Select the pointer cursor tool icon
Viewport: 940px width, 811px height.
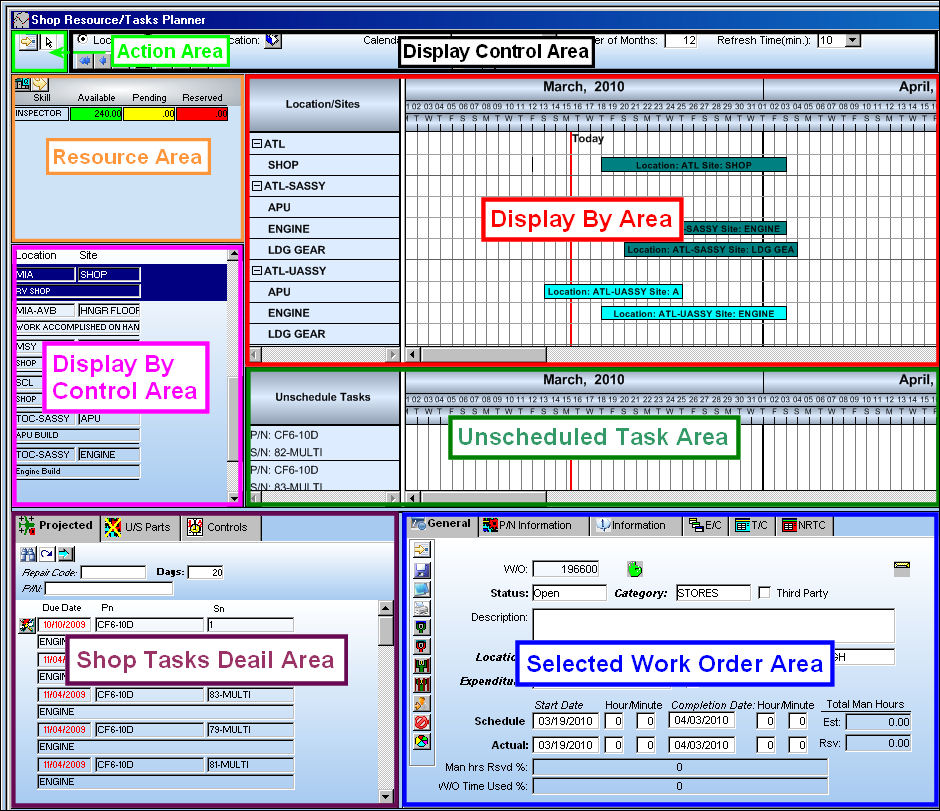(x=49, y=43)
